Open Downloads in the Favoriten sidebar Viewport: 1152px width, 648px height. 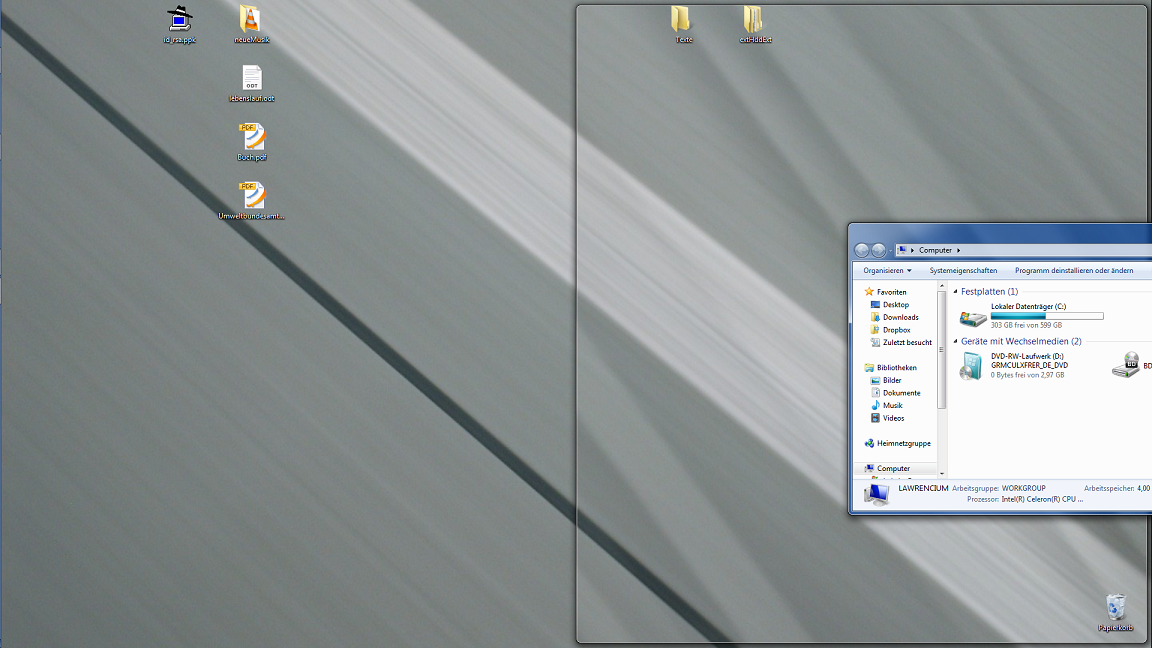tap(900, 317)
